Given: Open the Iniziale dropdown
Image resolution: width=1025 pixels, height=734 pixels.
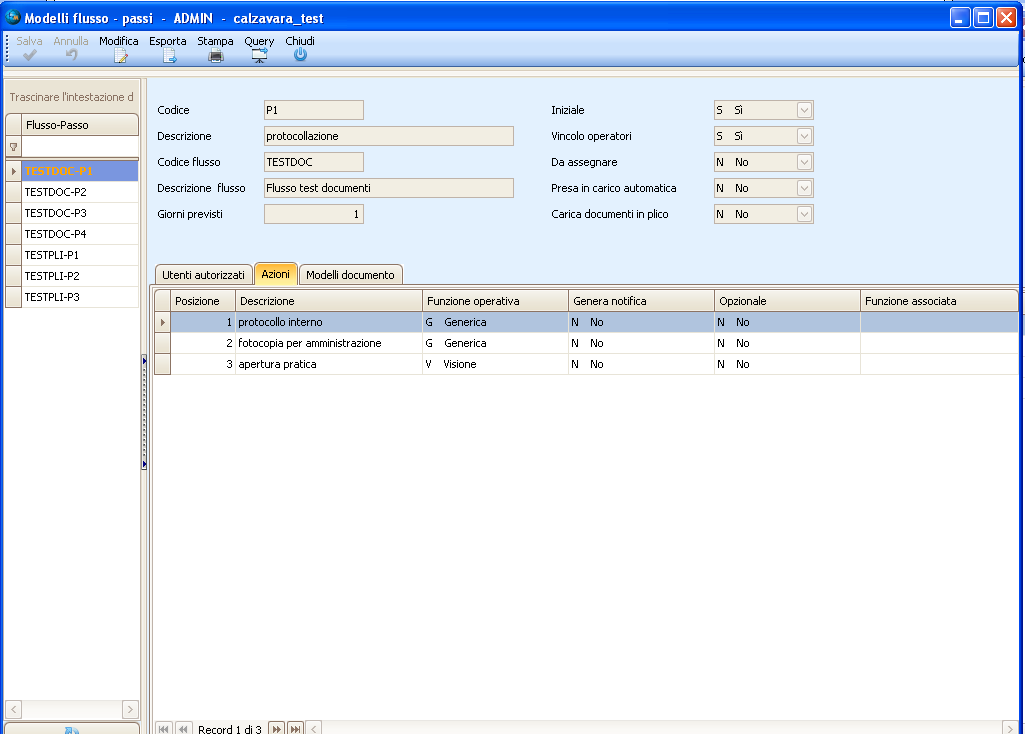Looking at the screenshot, I should coord(804,110).
